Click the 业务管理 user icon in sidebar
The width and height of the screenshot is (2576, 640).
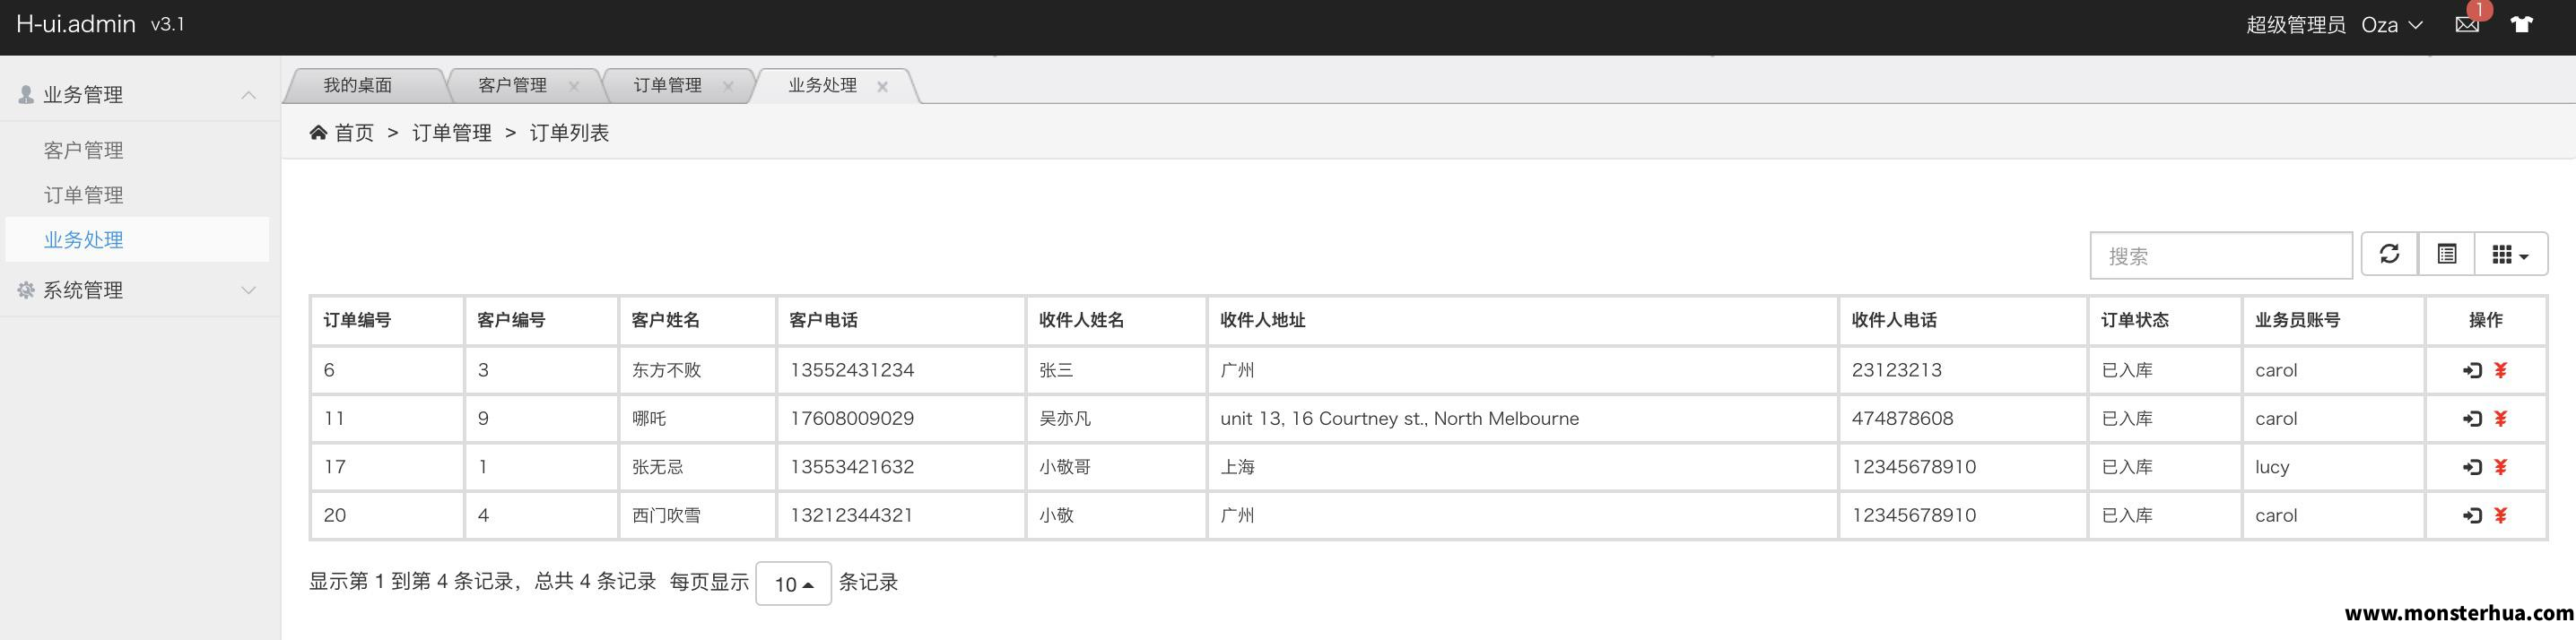point(26,94)
